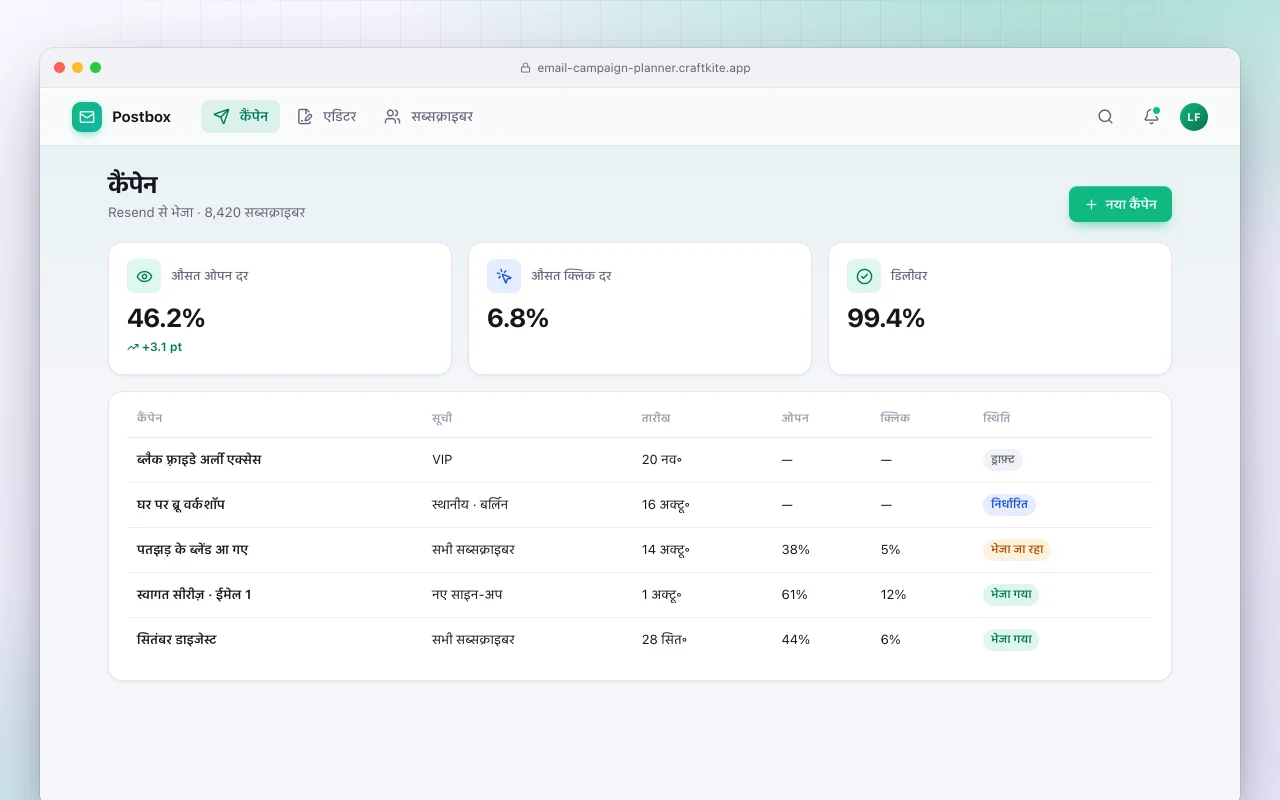Viewport: 1280px width, 800px height.
Task: Click the भेजा जा रहा status badge
Action: coord(1017,550)
